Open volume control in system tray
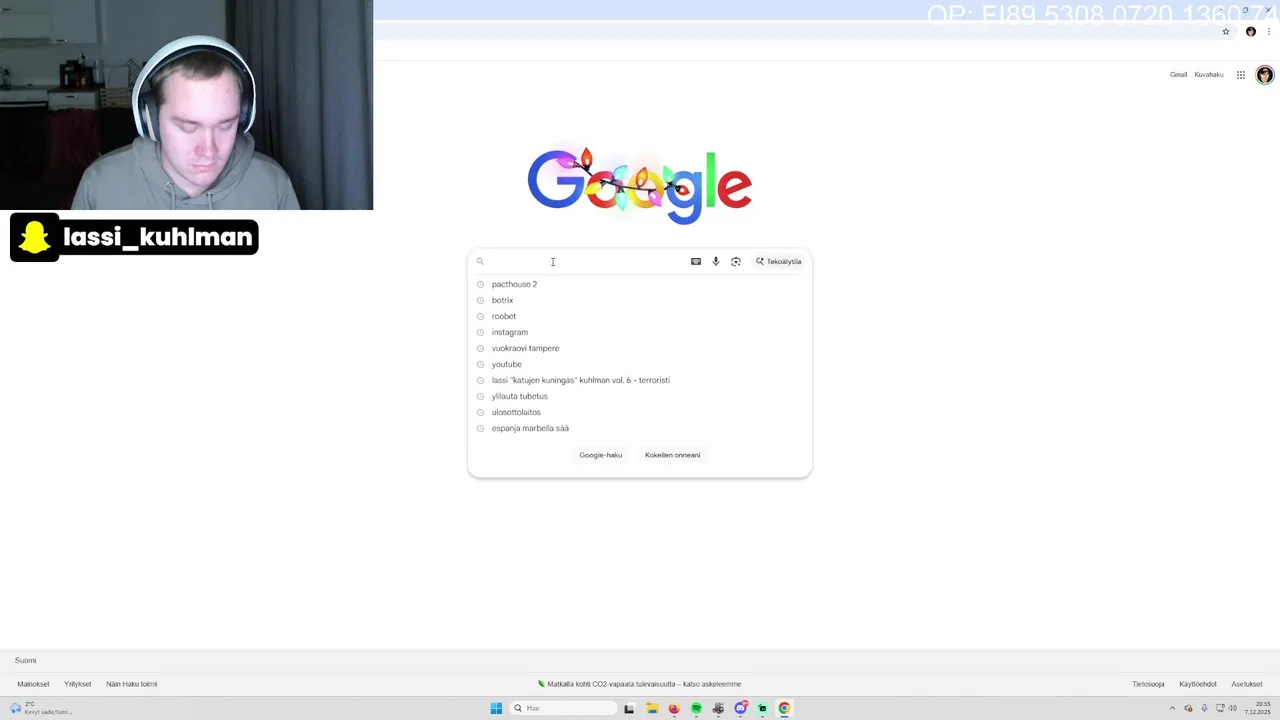 (1232, 708)
